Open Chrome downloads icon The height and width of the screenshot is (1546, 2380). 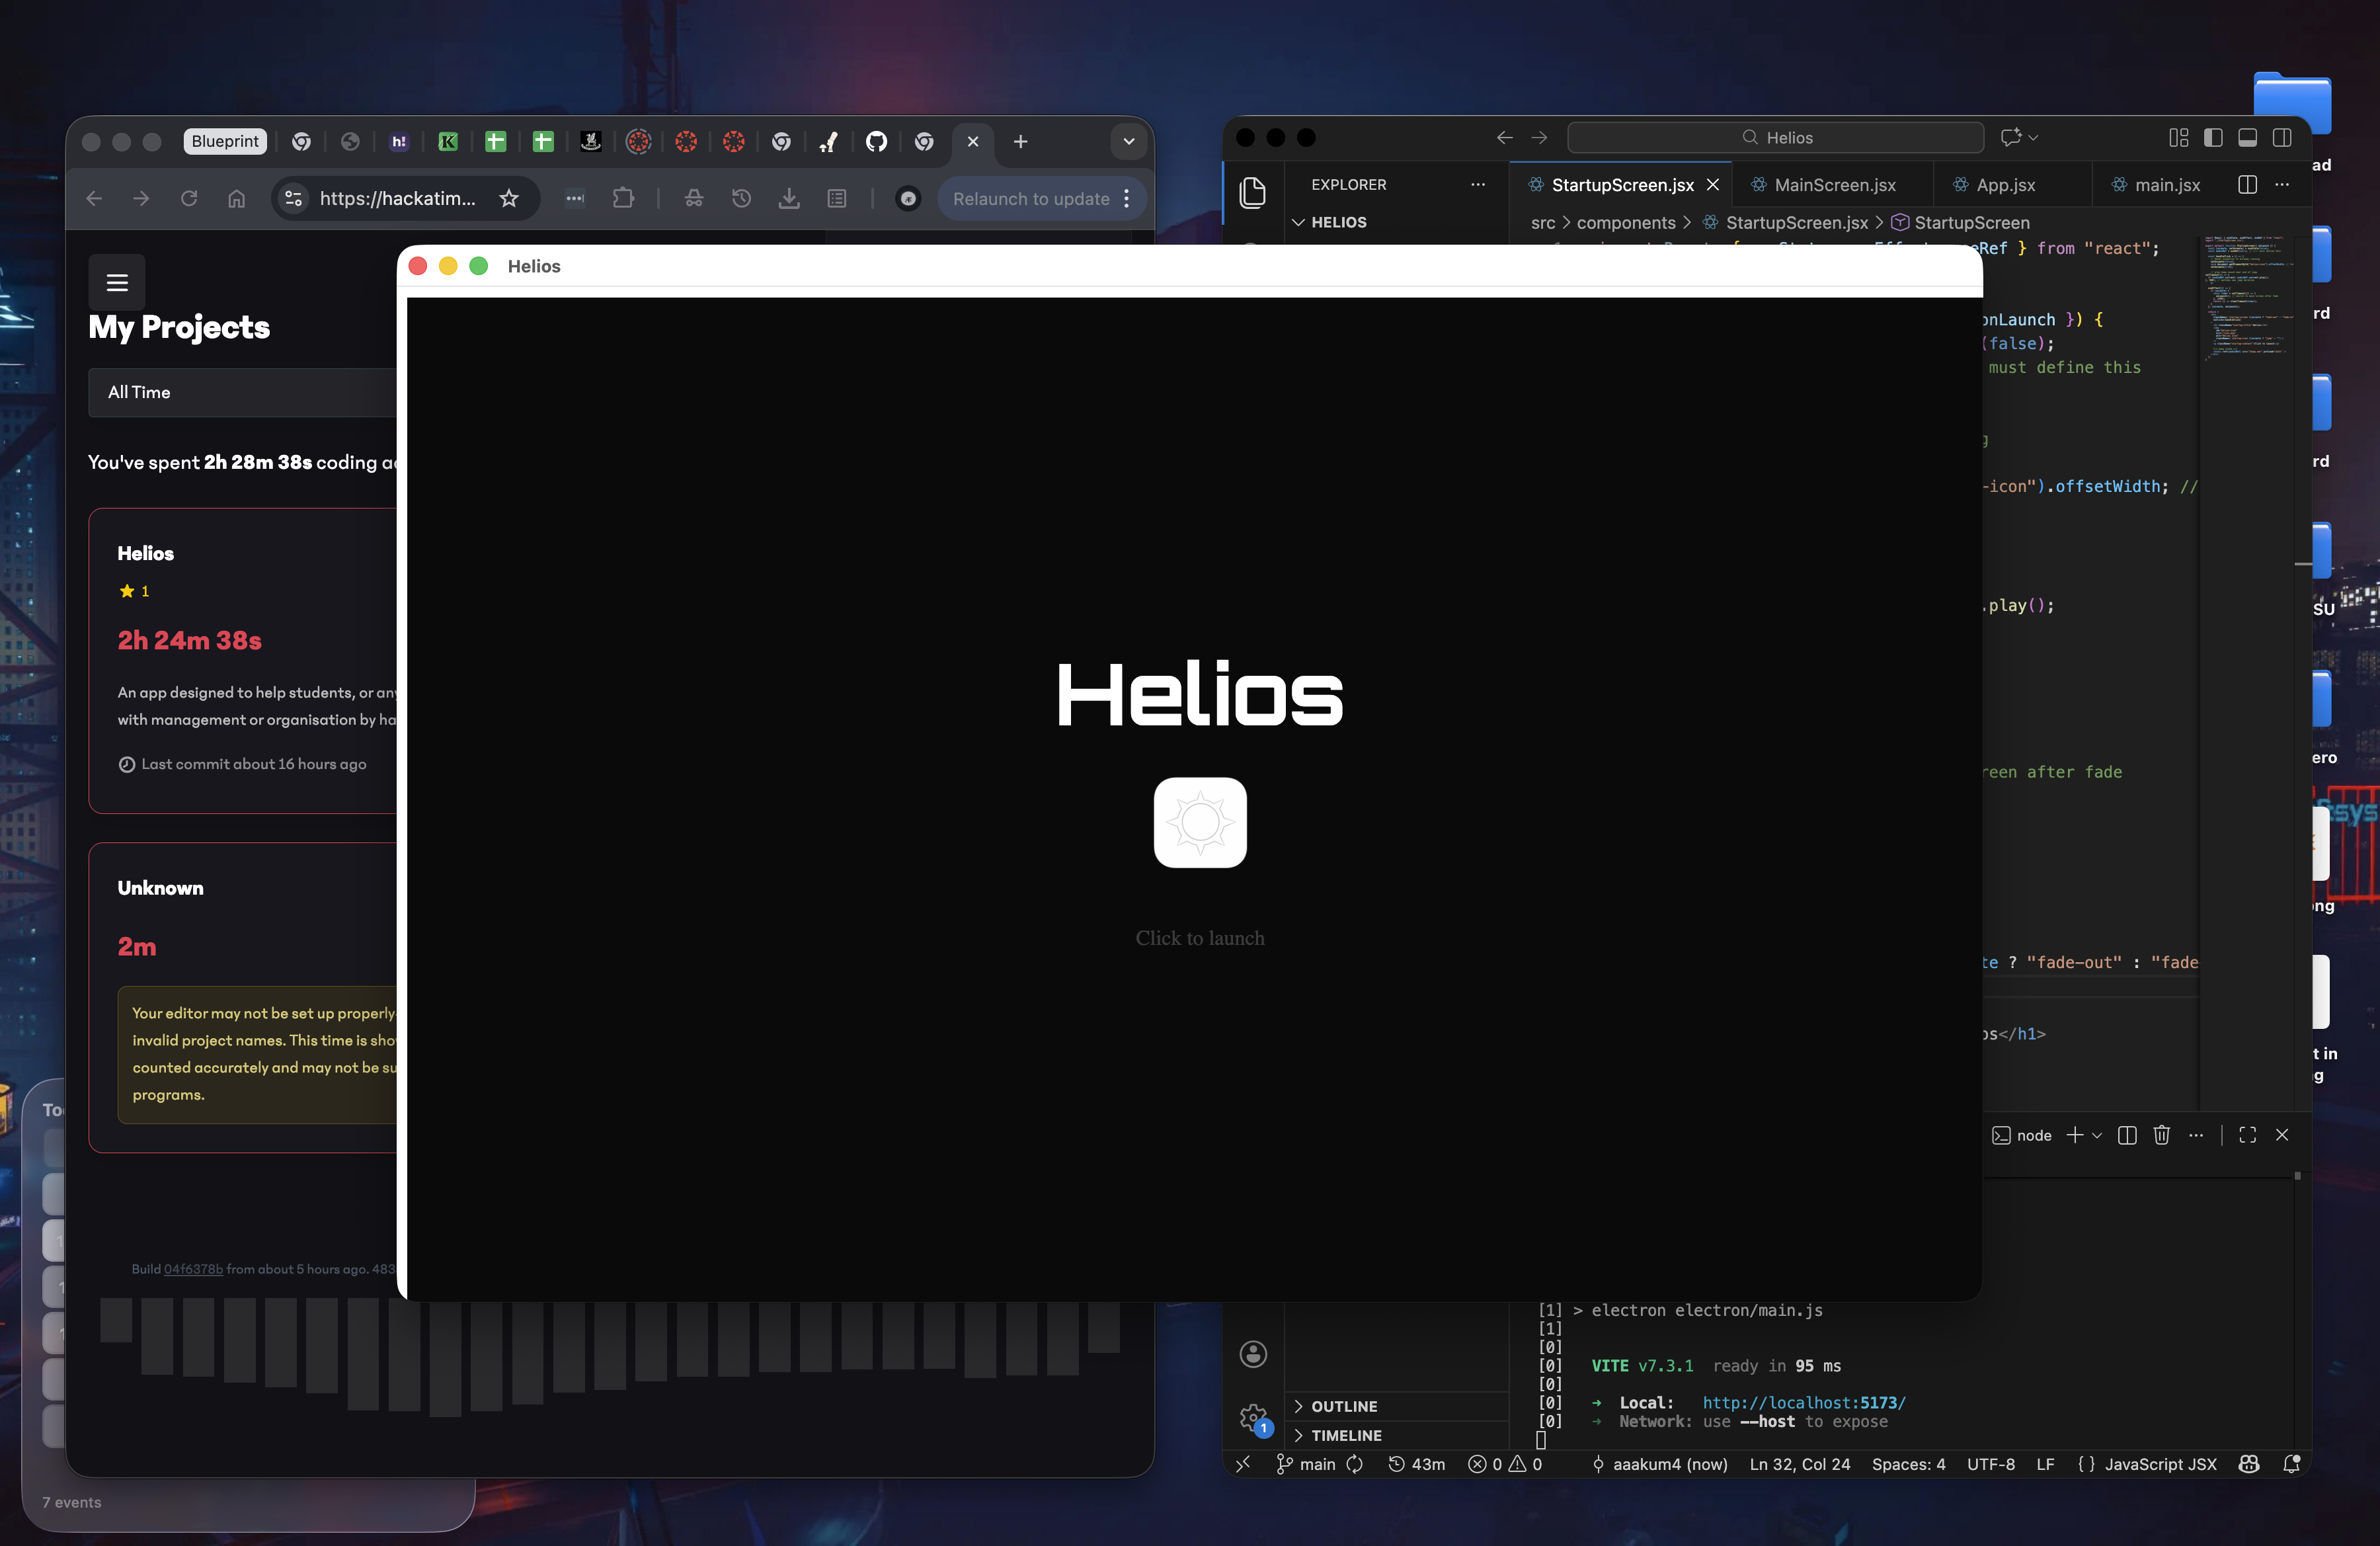coord(789,198)
